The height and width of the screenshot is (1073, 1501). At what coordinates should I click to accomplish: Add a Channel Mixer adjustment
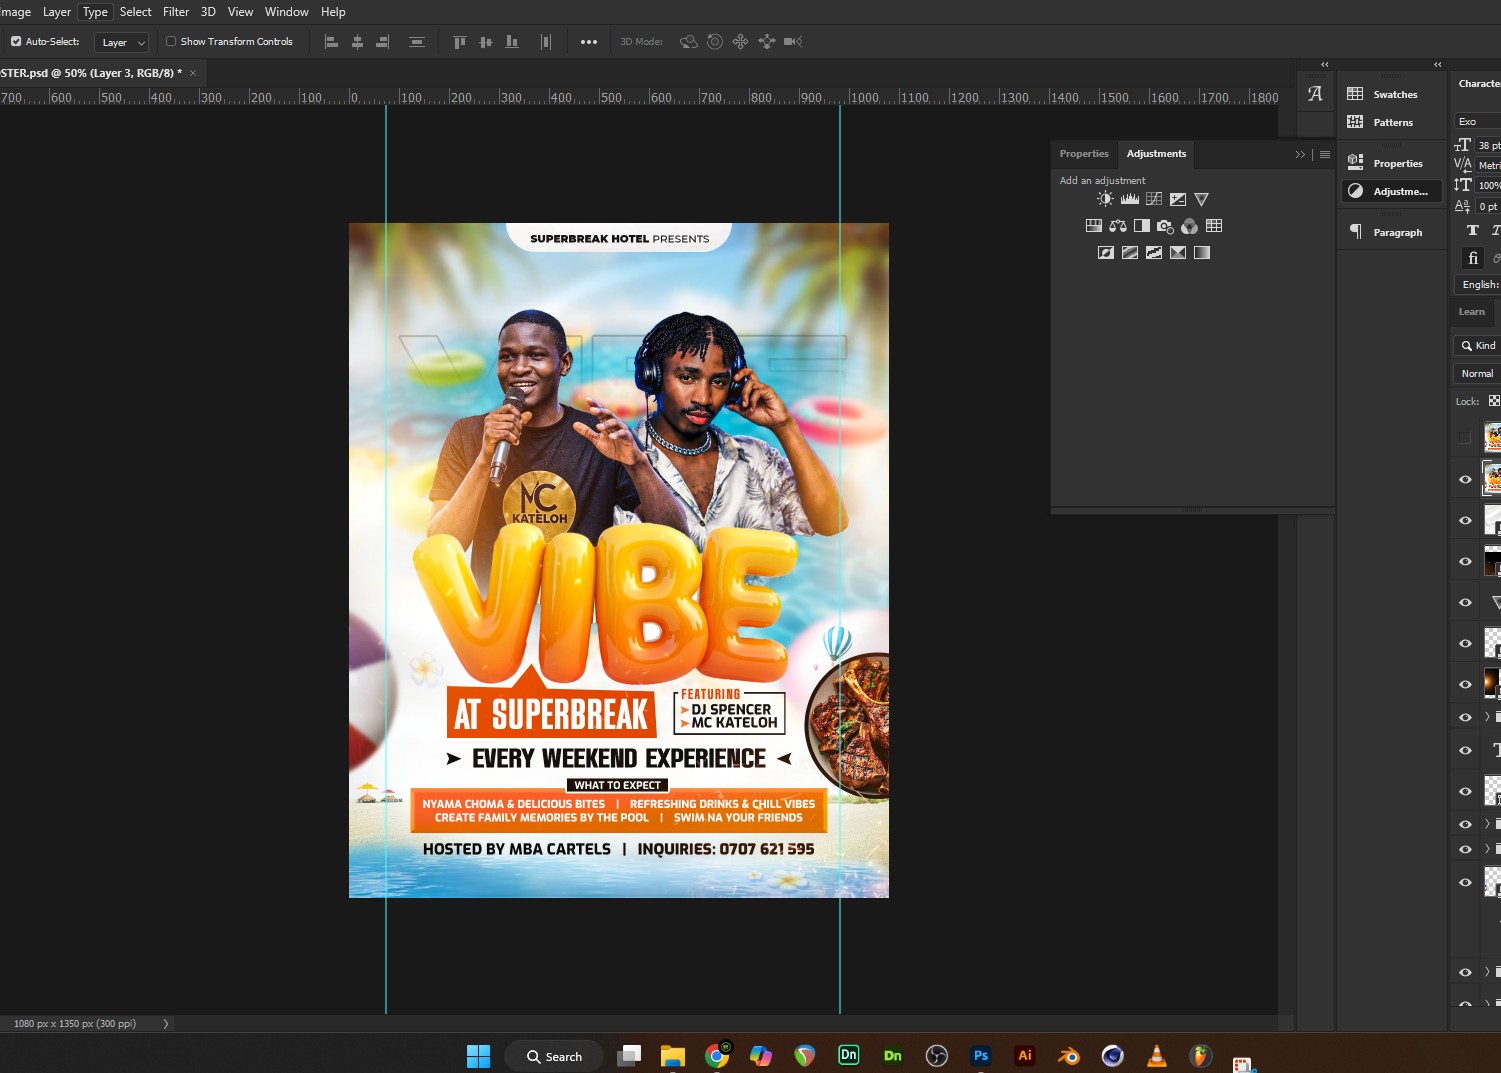(1190, 226)
